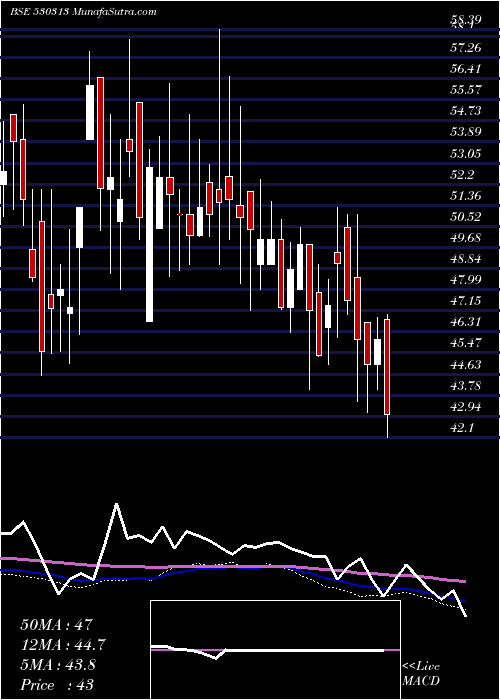This screenshot has width=500, height=700.
Task: Pick the 53.89 value on the price axis
Action: pyautogui.click(x=466, y=132)
